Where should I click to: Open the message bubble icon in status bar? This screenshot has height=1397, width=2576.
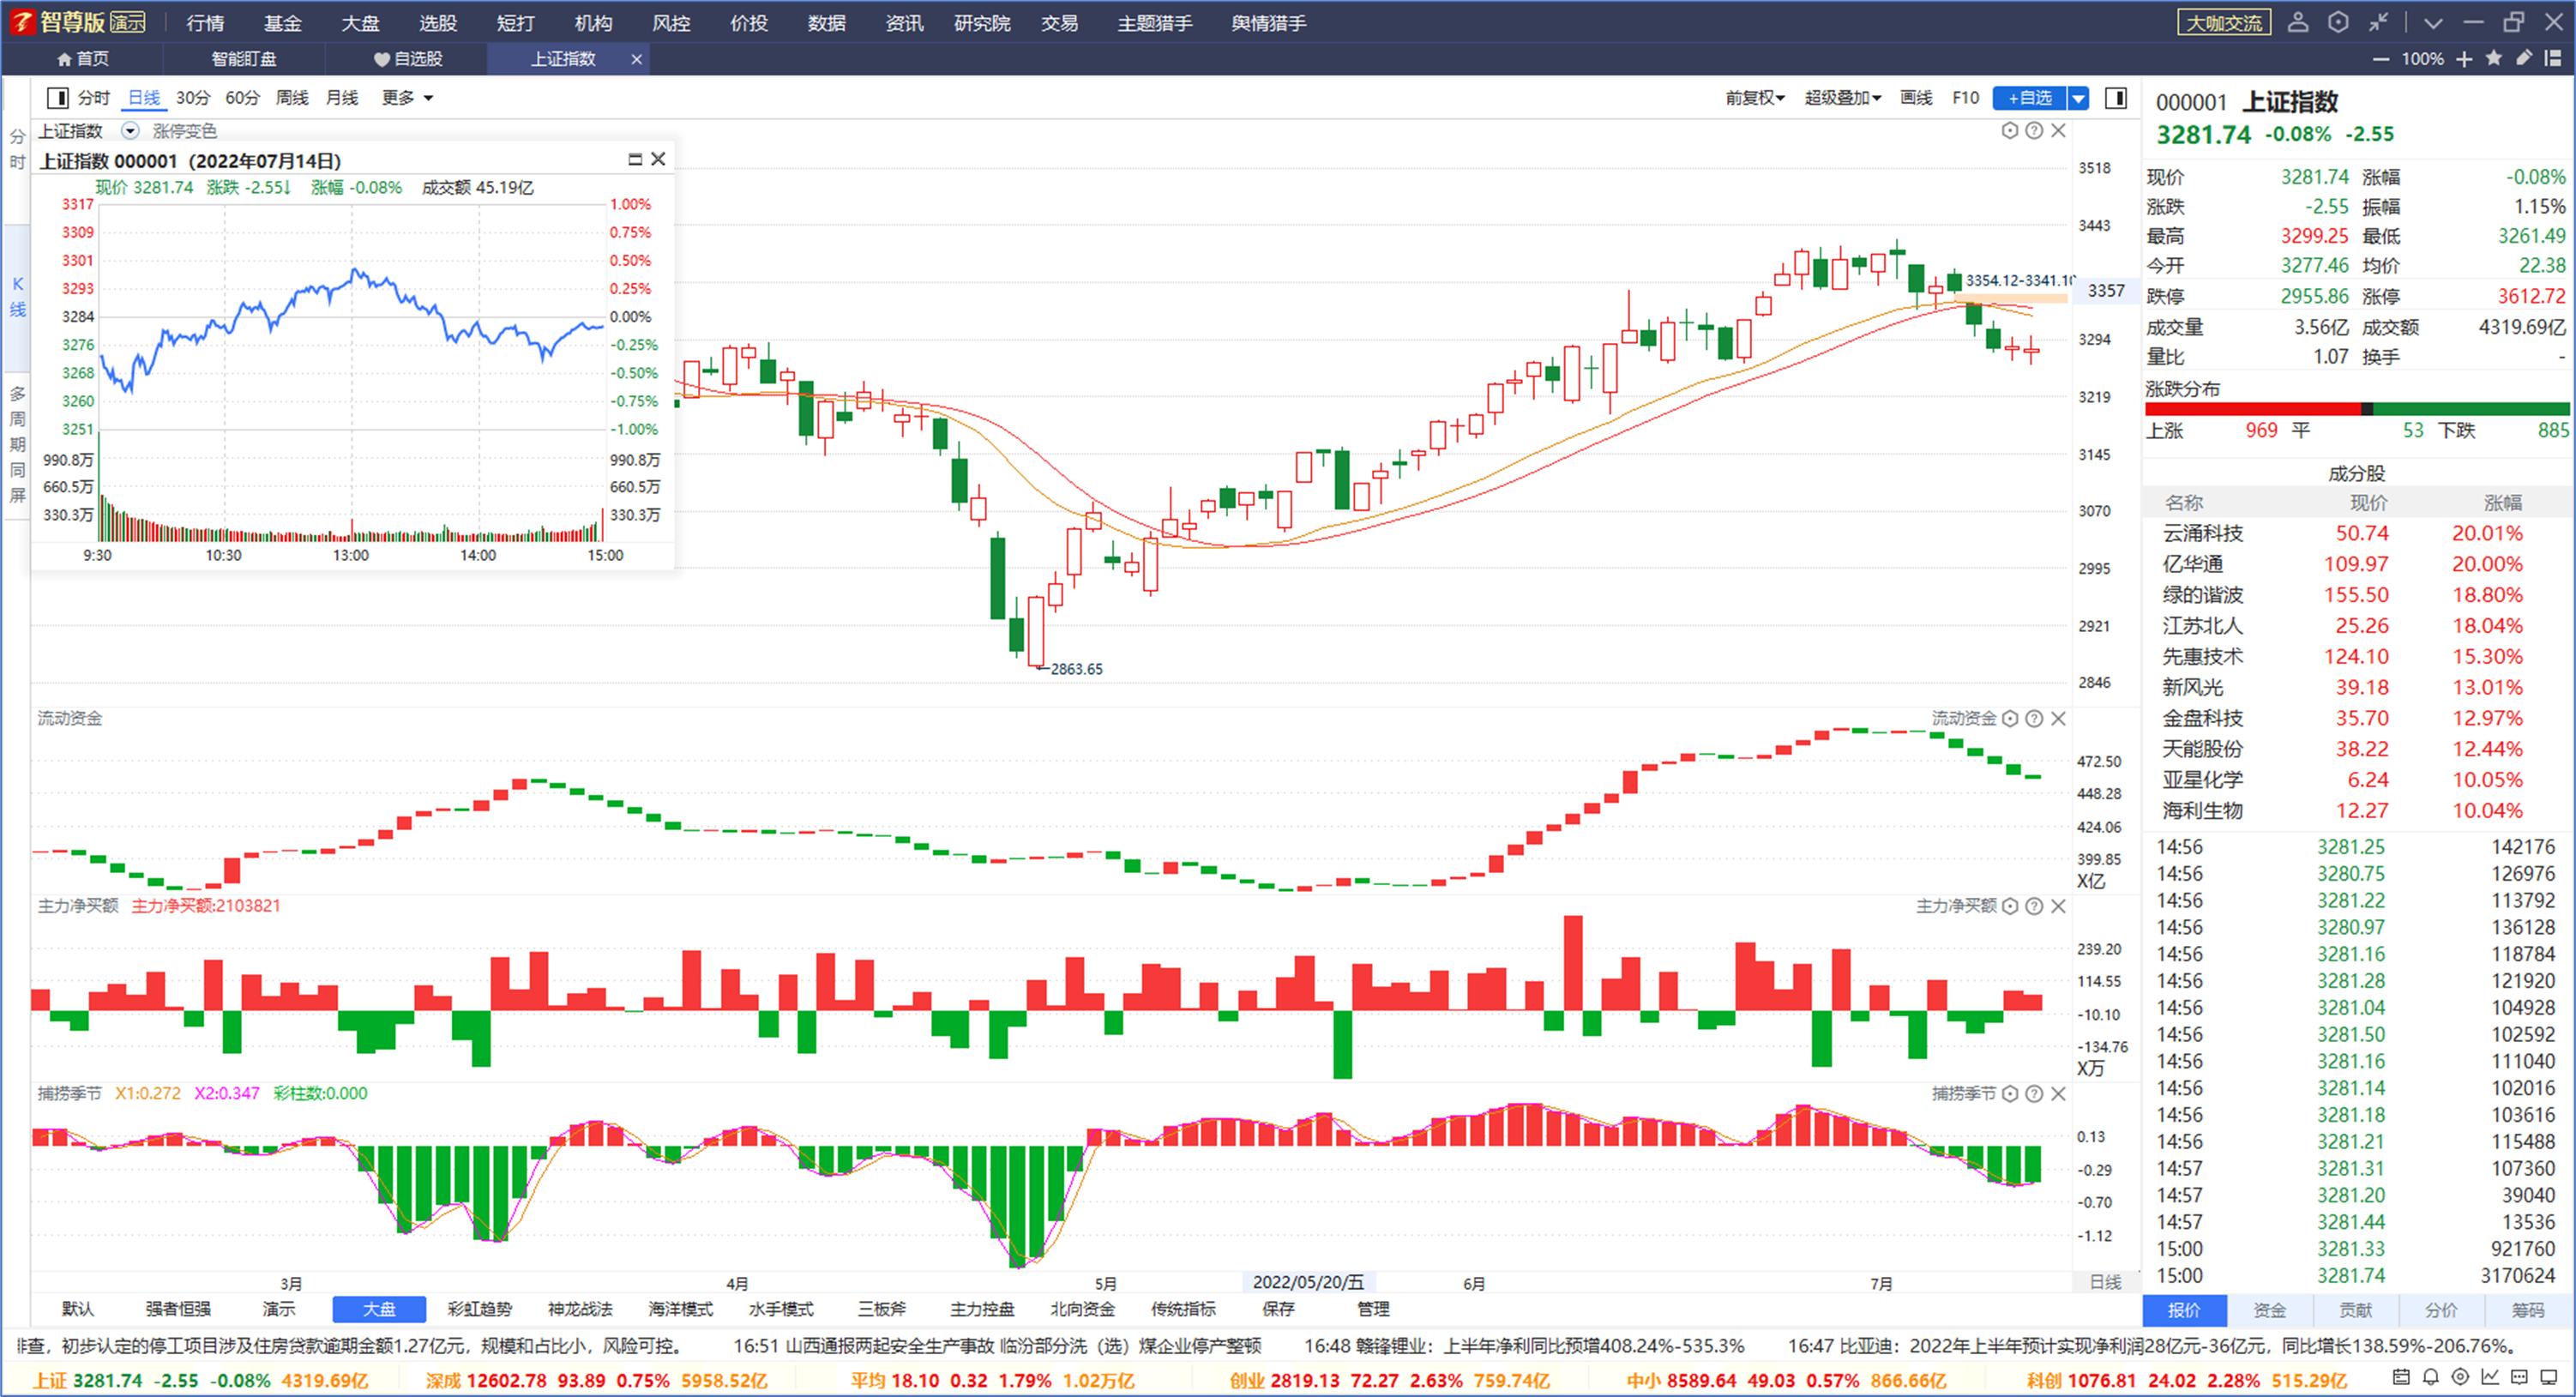[2520, 1377]
